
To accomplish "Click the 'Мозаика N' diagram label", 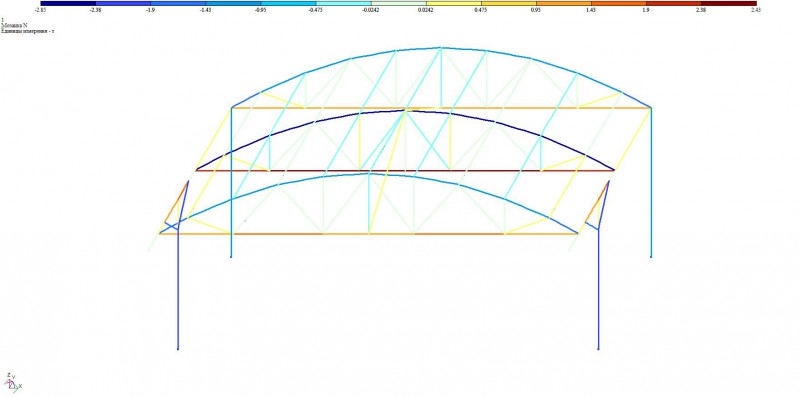I will (x=14, y=25).
